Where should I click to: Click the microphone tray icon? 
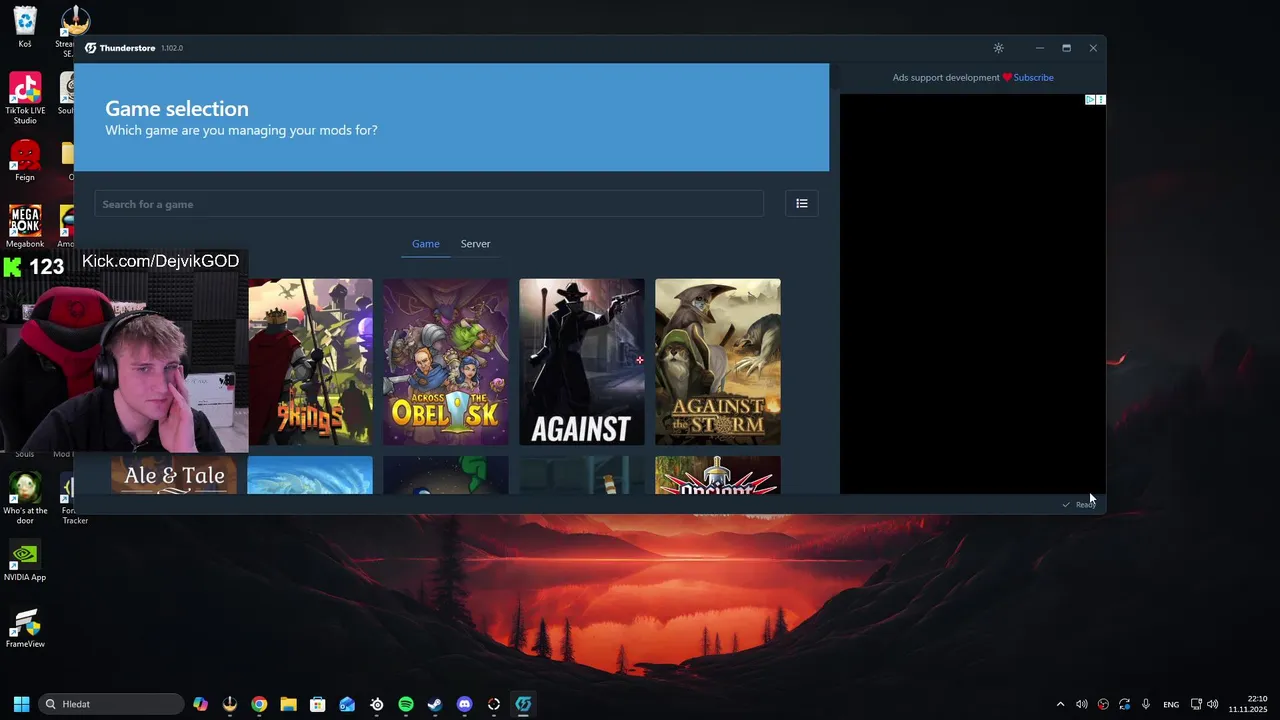(1146, 704)
